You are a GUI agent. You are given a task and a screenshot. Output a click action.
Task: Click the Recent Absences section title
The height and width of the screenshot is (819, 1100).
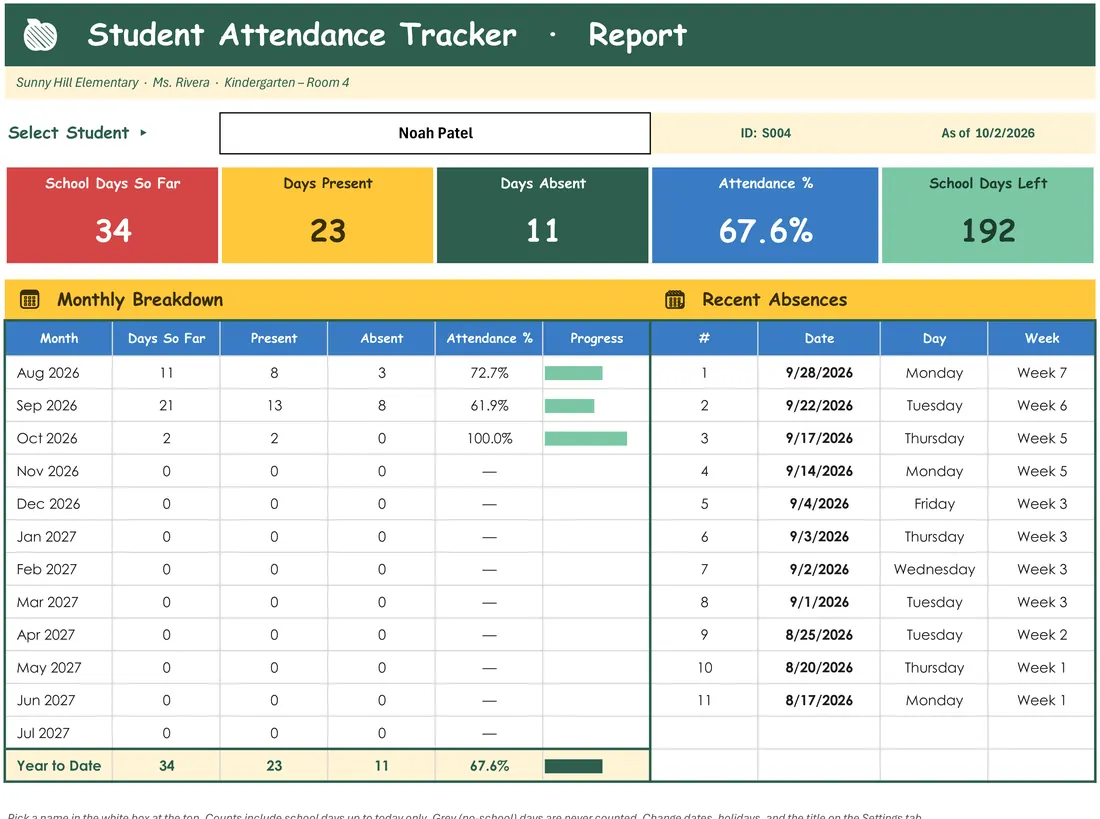tap(774, 300)
